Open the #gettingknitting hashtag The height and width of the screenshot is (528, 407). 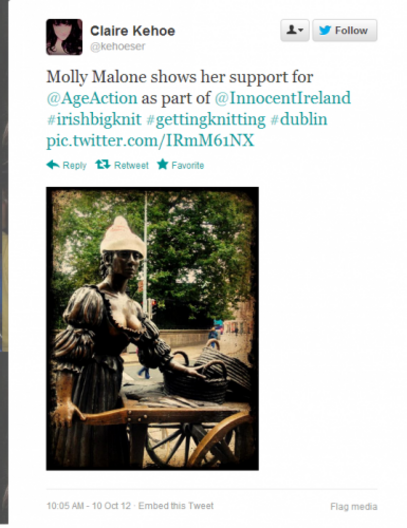tap(206, 119)
